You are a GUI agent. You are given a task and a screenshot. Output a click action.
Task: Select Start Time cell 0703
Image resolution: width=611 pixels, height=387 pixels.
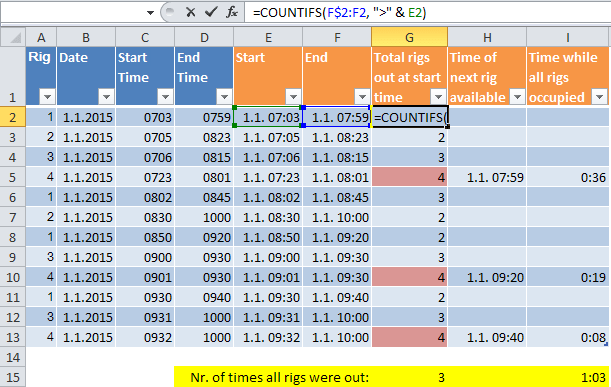145,117
